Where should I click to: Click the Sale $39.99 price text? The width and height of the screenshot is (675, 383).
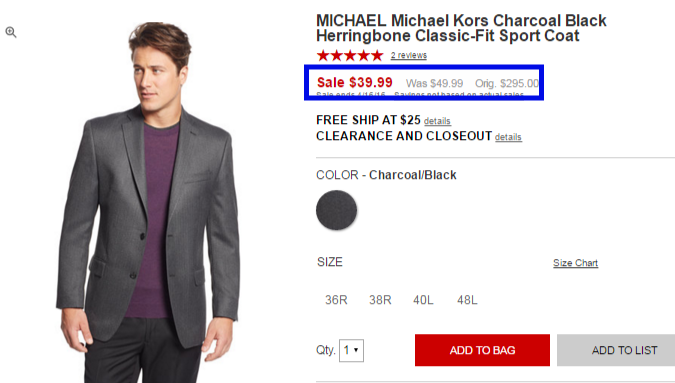click(x=355, y=82)
